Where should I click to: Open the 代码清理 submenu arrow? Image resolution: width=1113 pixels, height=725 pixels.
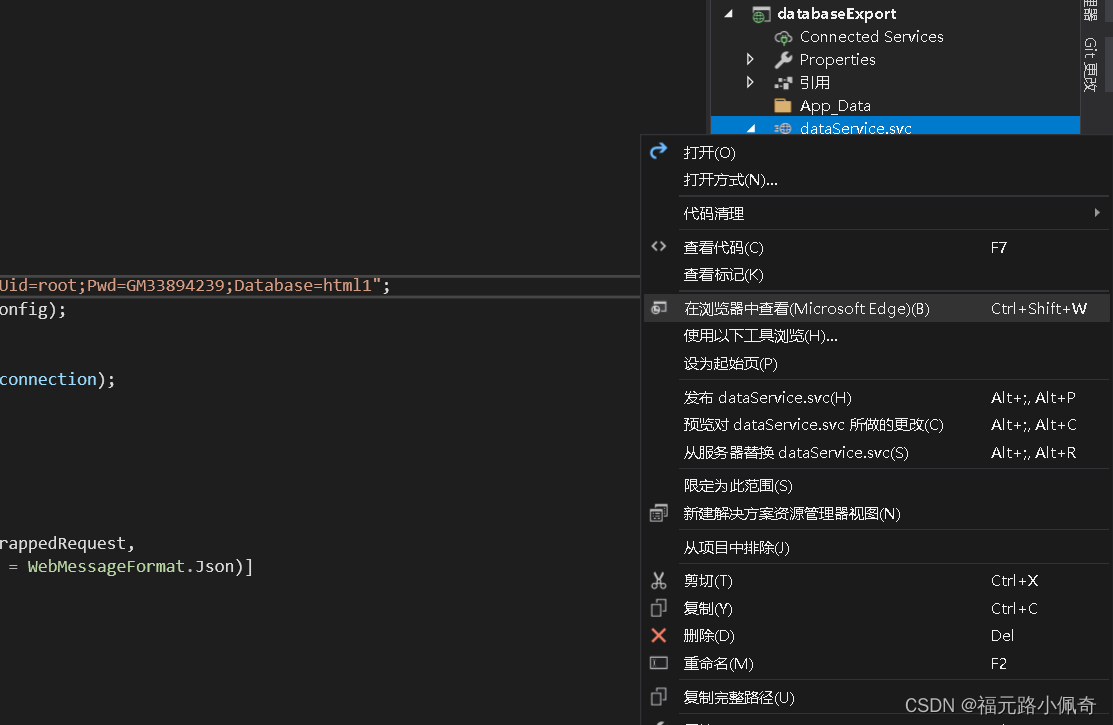click(x=1097, y=213)
